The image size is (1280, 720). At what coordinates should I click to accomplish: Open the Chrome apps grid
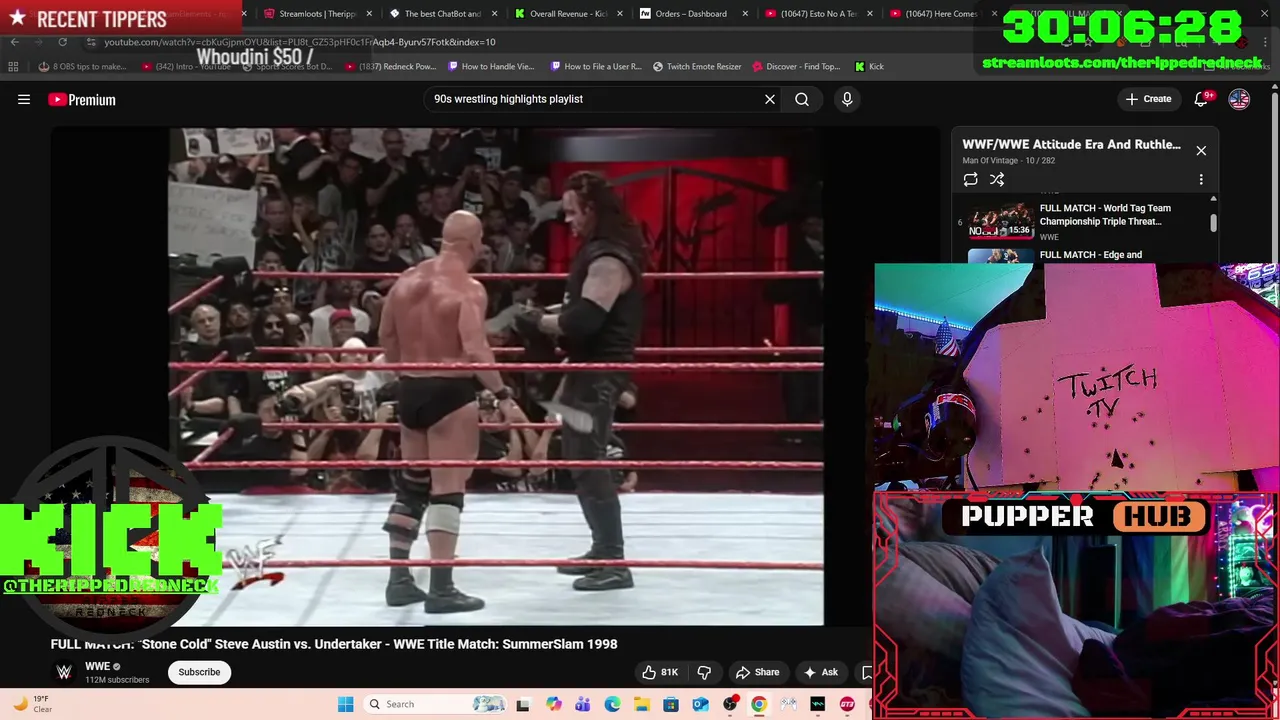coord(13,67)
